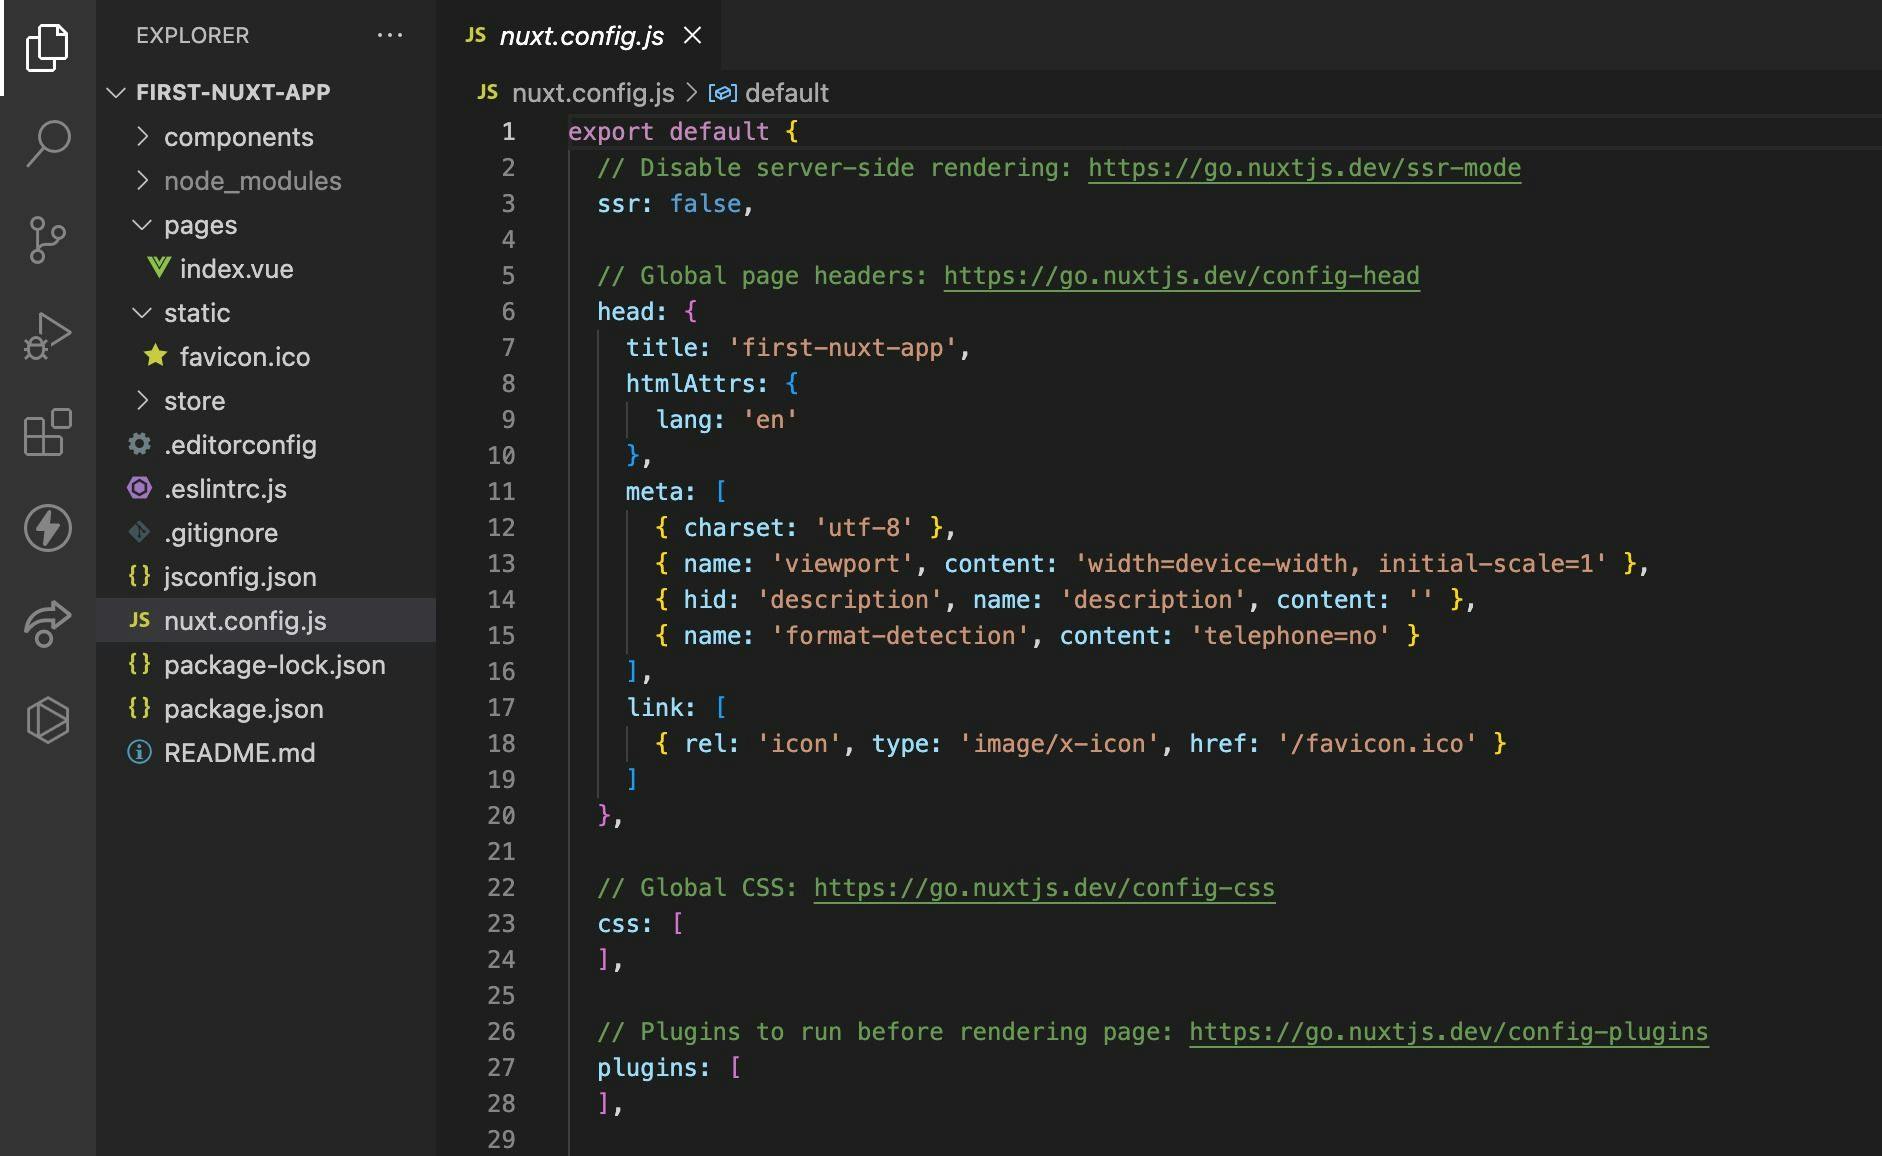Open the lightning bolt extension panel
Viewport: 1882px width, 1156px height.
click(47, 528)
